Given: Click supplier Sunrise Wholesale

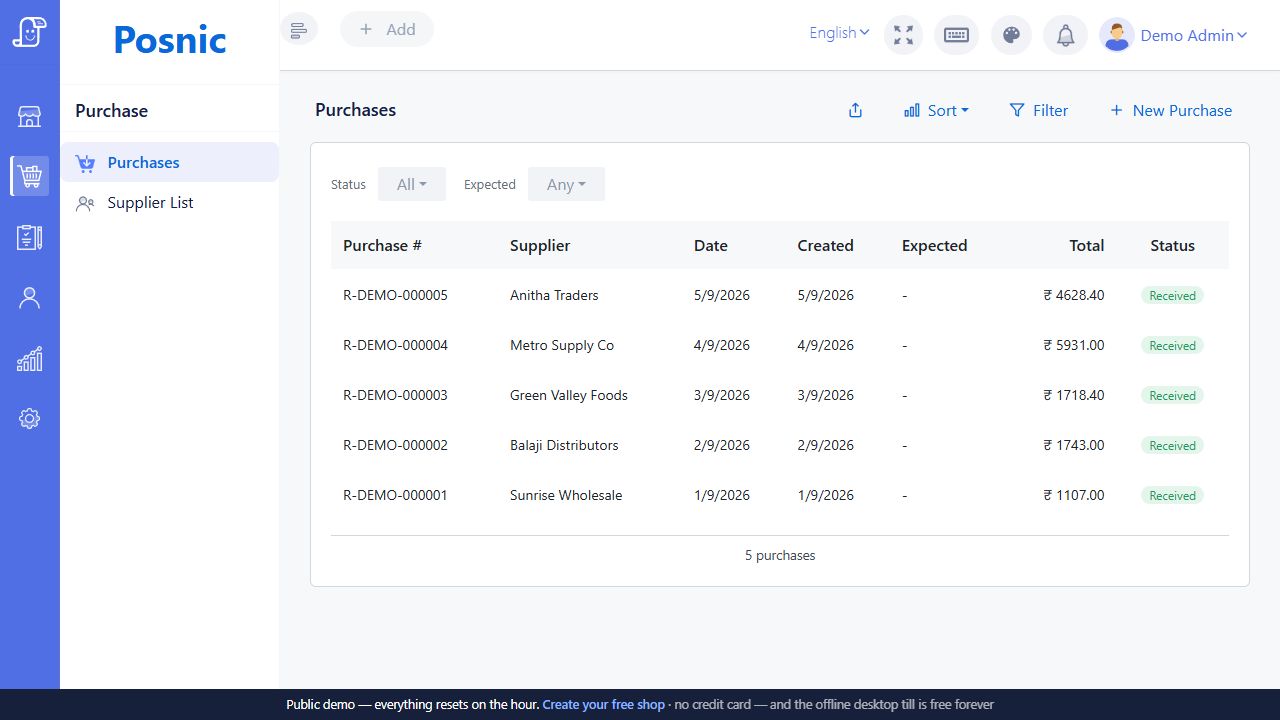Looking at the screenshot, I should click(566, 495).
